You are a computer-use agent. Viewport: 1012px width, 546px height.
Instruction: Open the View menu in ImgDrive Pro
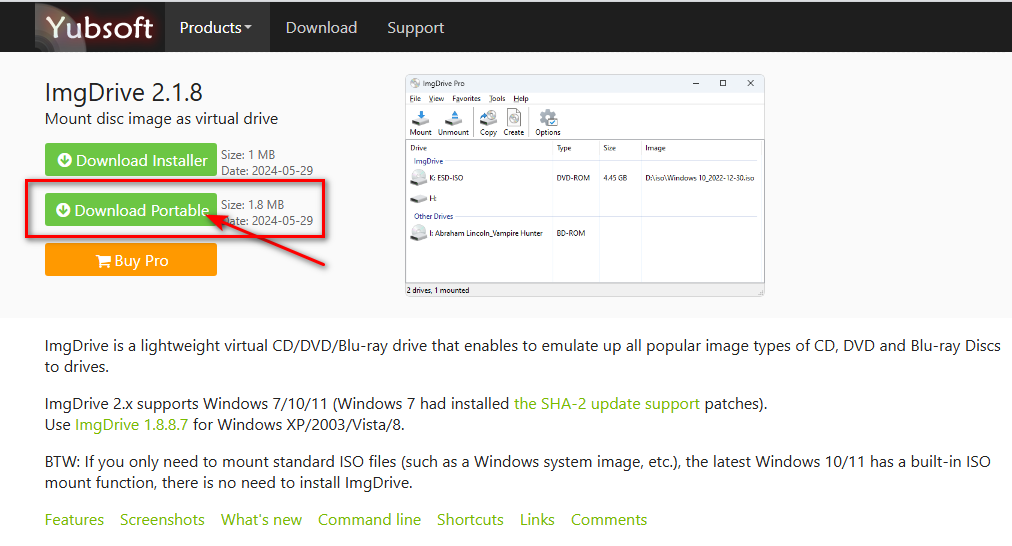[x=436, y=99]
